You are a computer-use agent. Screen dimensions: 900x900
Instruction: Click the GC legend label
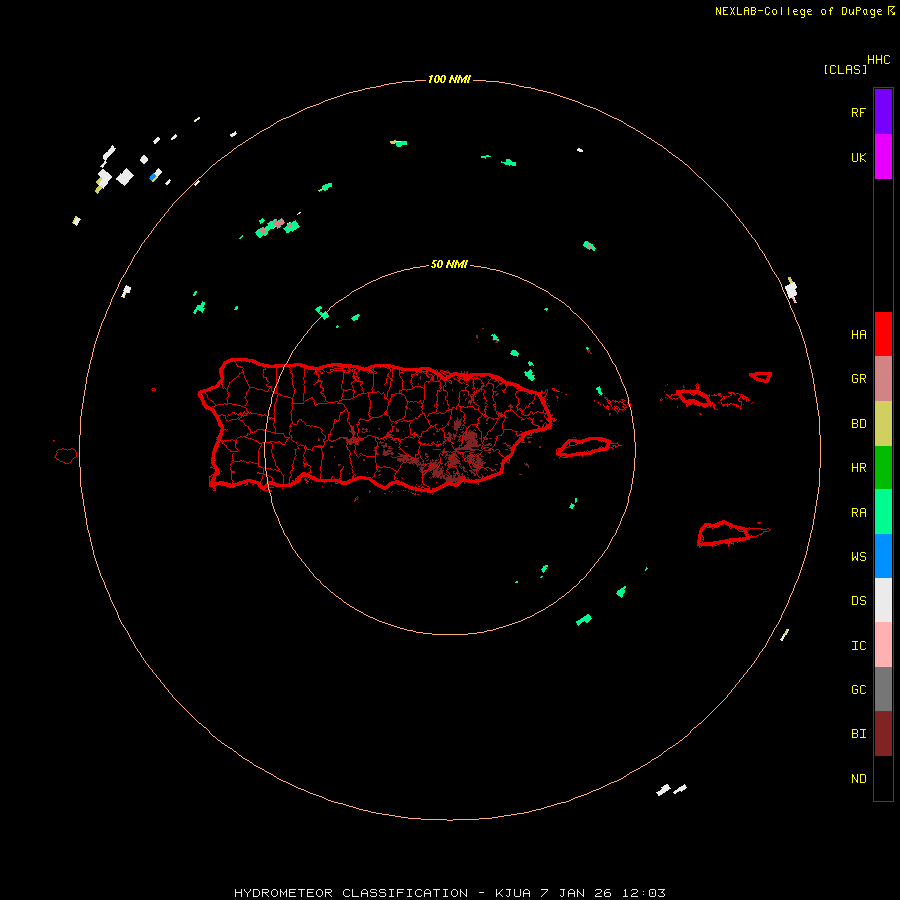tap(858, 690)
